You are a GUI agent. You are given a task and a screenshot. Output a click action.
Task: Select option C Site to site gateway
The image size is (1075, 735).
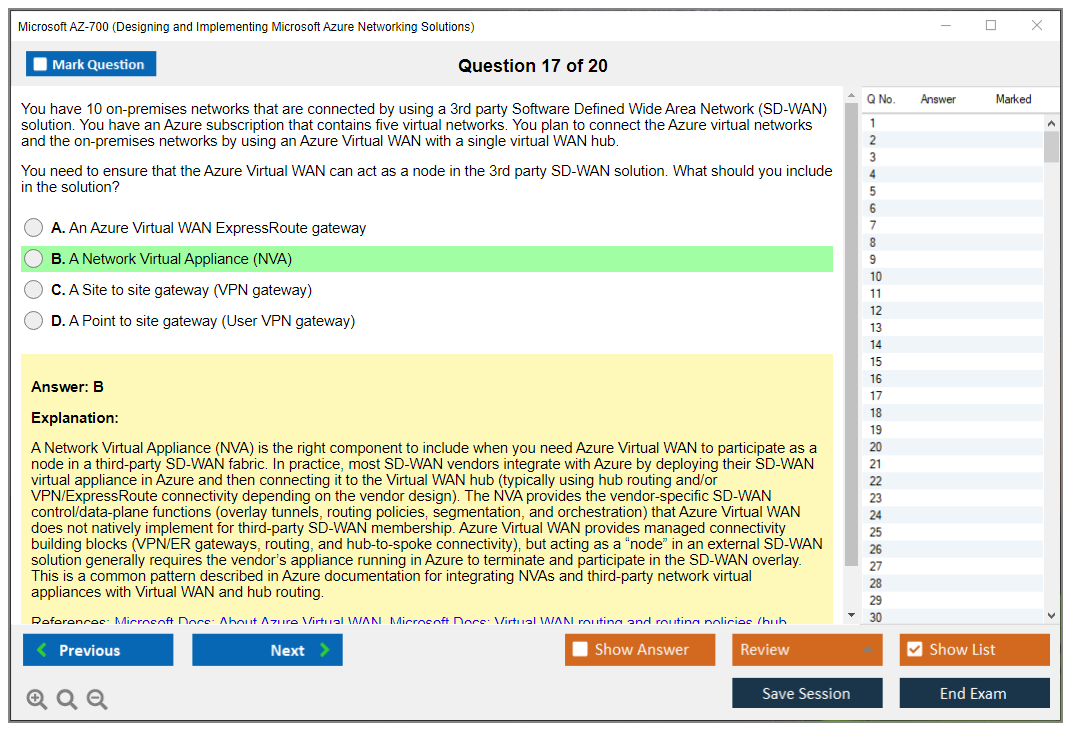[x=34, y=290]
